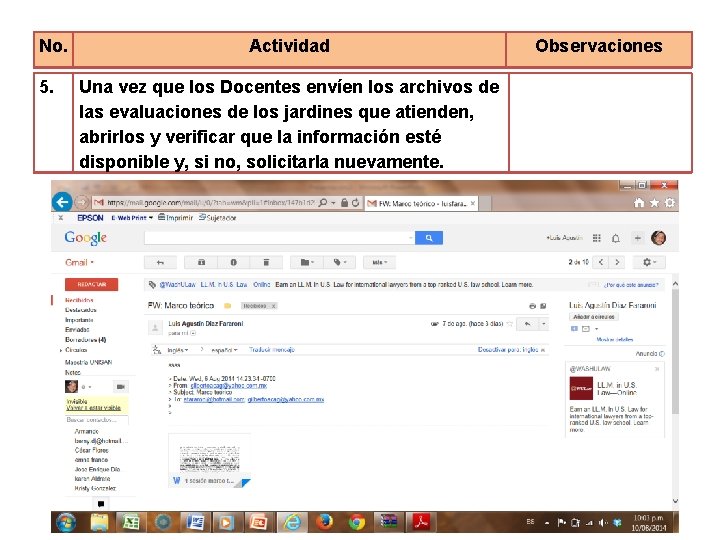Close the EPSON toolbar with the X
The image size is (720, 540).
click(61, 218)
